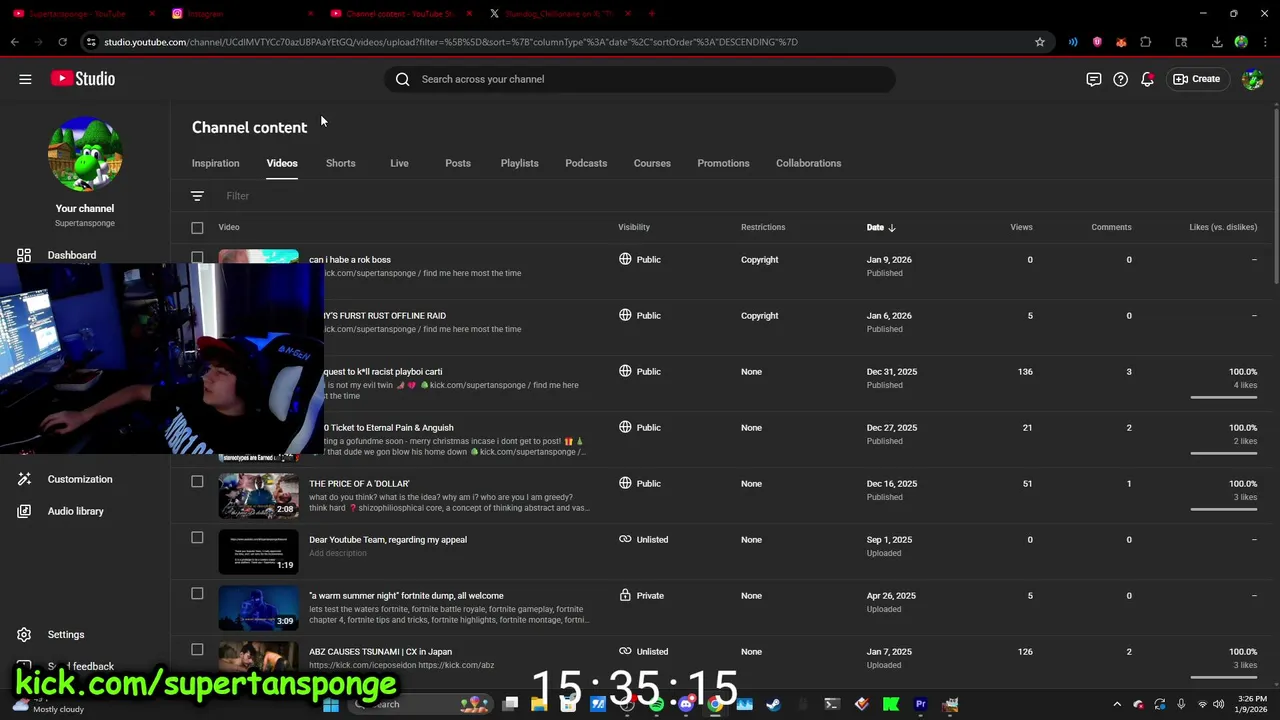Click the Customization wand icon

[x=24, y=479]
